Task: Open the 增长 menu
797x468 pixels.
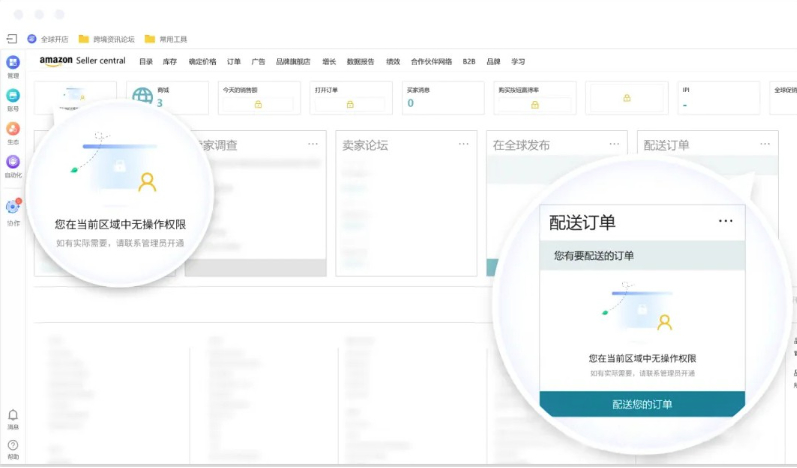Action: point(329,61)
